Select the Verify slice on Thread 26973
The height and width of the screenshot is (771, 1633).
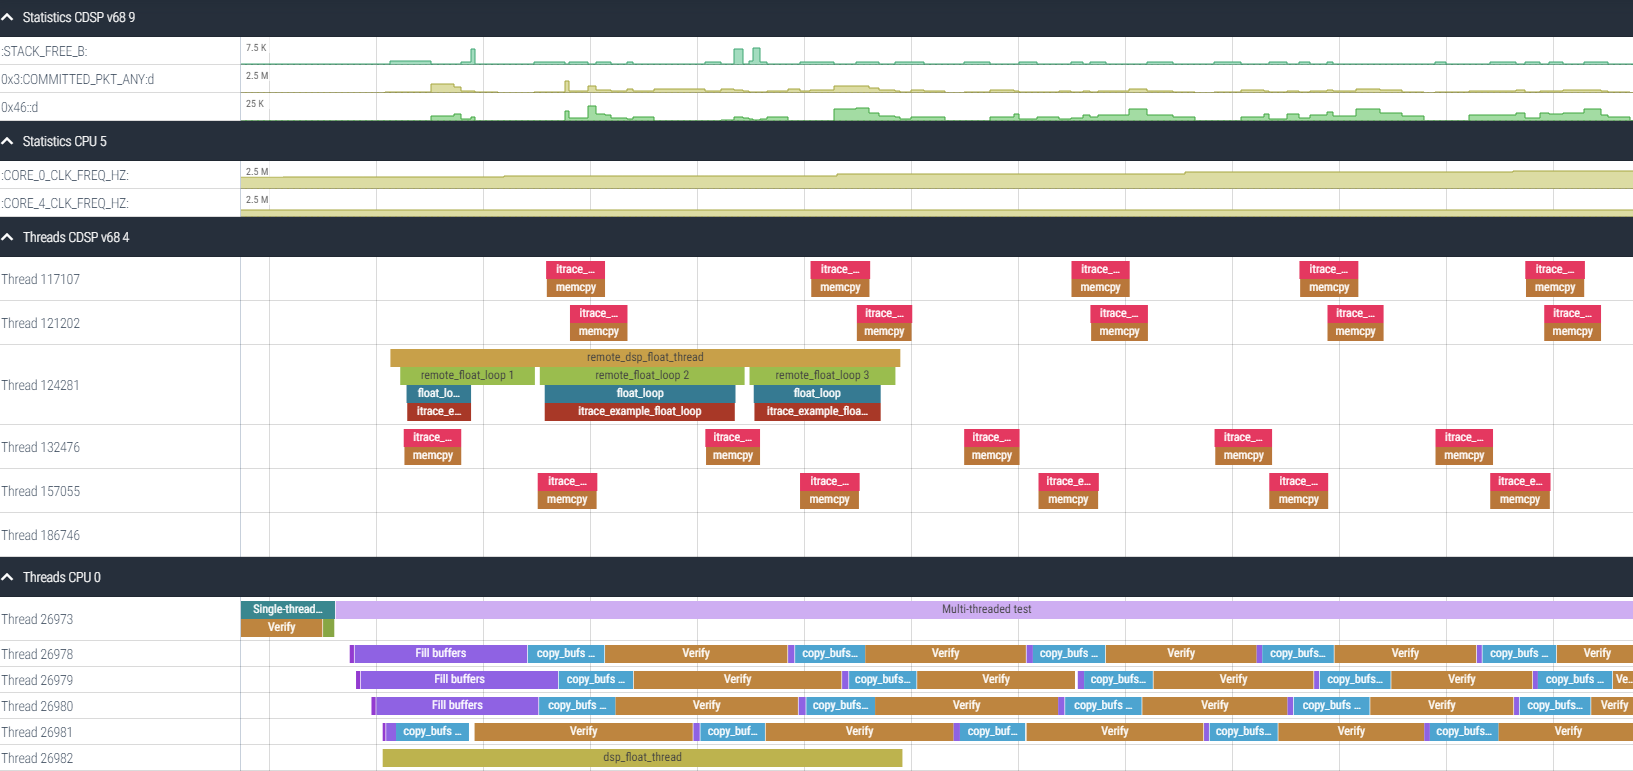pos(281,627)
